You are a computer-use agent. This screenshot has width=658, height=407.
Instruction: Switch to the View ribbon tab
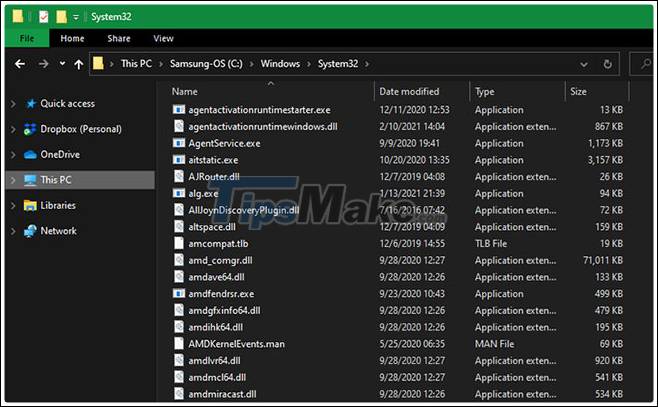(x=163, y=39)
